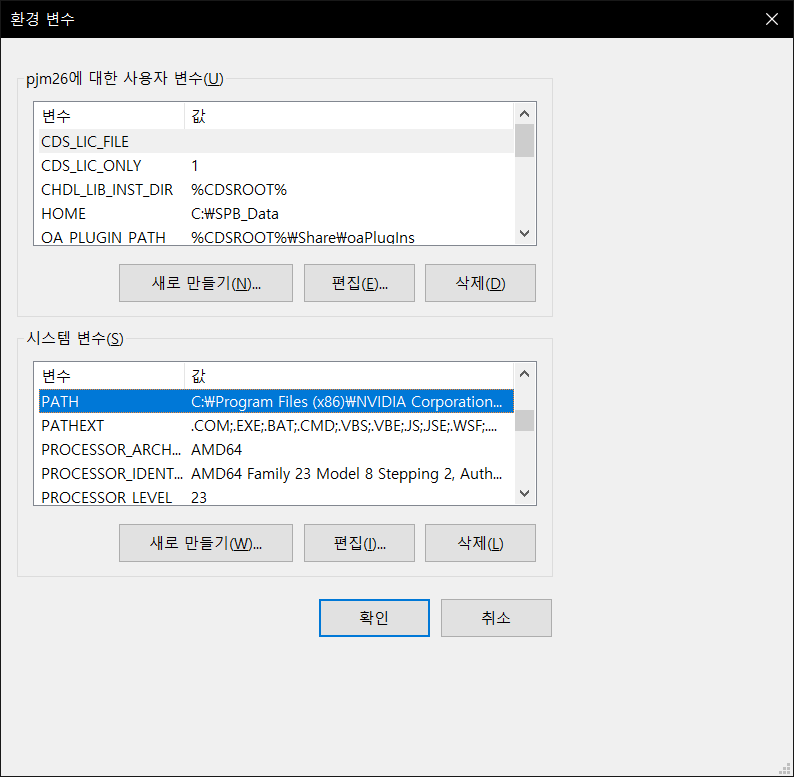
Task: Click 새로 만들기(W)... for system variables
Action: (206, 542)
